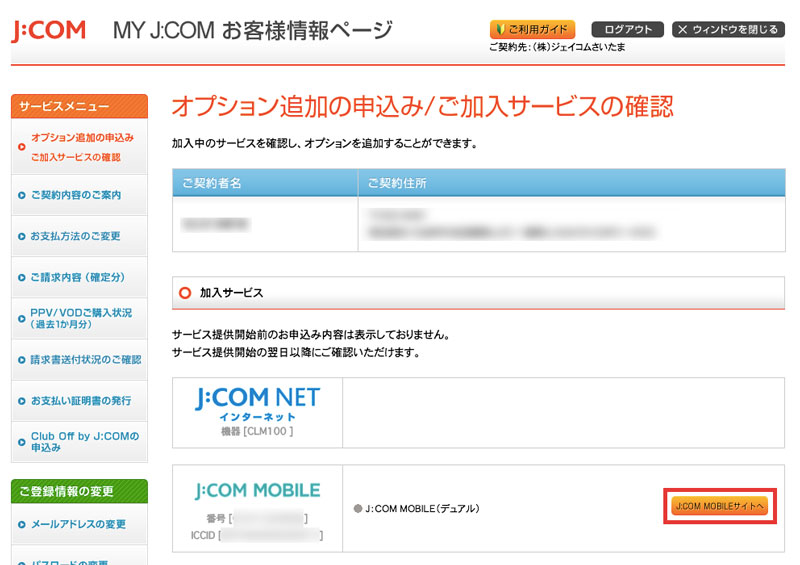Select オプション追加の申込み menu item
The image size is (800, 565).
point(80,147)
